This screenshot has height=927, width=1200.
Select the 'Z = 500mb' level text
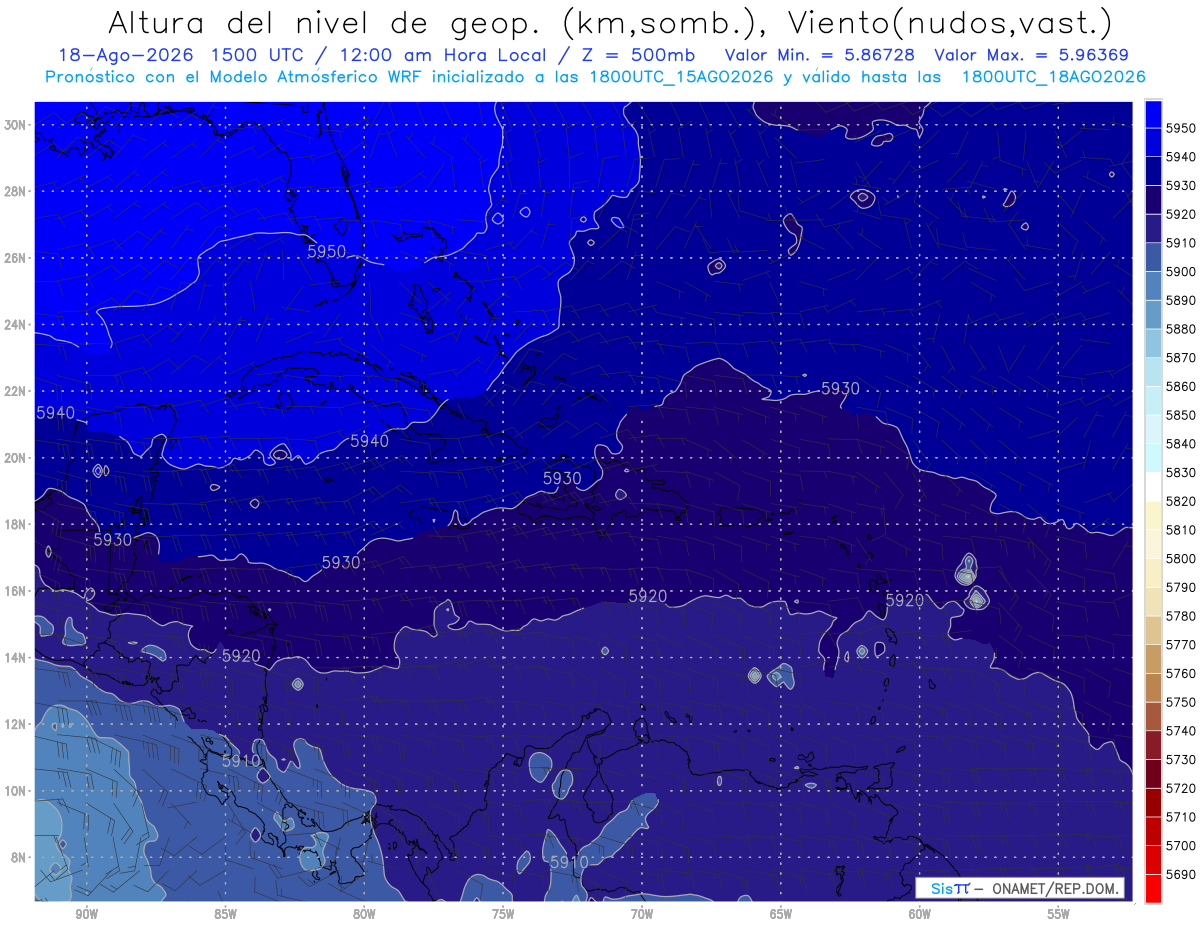(631, 56)
